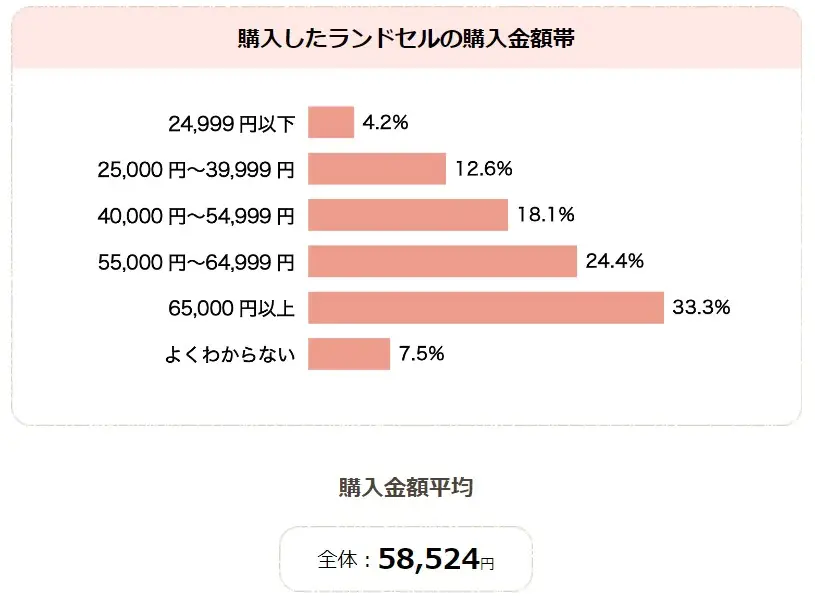Image resolution: width=815 pixels, height=602 pixels.
Task: Click the 購入金額平均 heading
Action: 406,489
